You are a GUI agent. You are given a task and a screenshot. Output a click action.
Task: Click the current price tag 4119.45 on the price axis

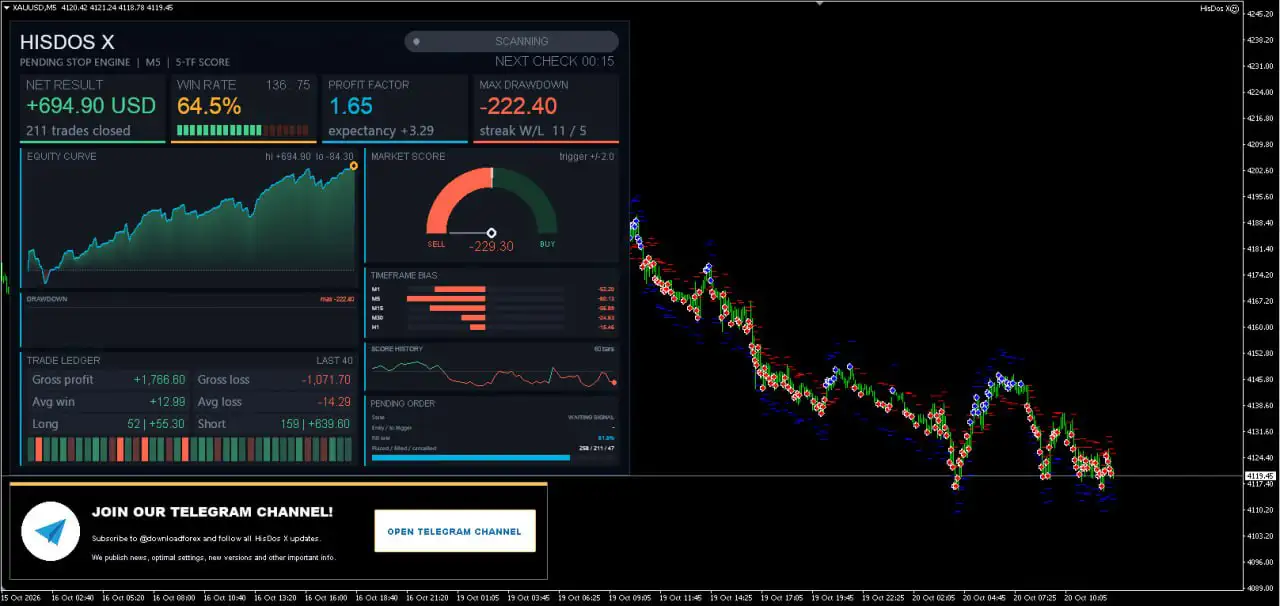pyautogui.click(x=1260, y=476)
